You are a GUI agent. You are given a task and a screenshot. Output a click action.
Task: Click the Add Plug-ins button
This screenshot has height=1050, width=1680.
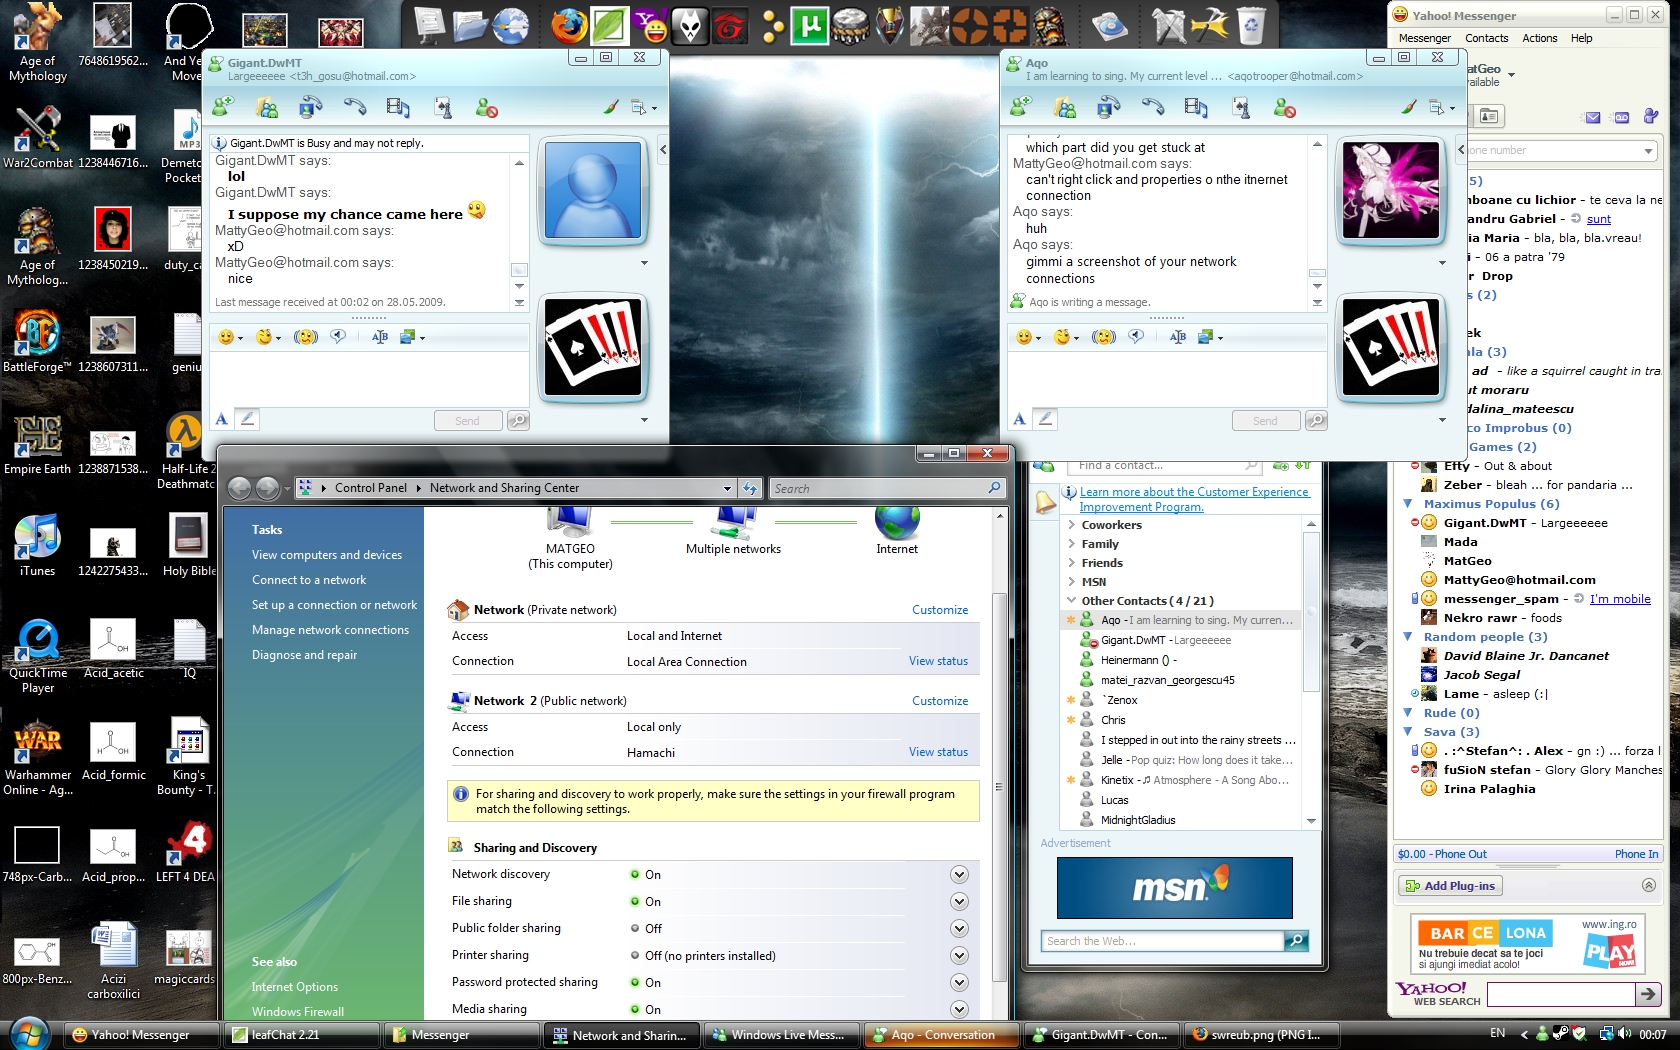click(1450, 886)
